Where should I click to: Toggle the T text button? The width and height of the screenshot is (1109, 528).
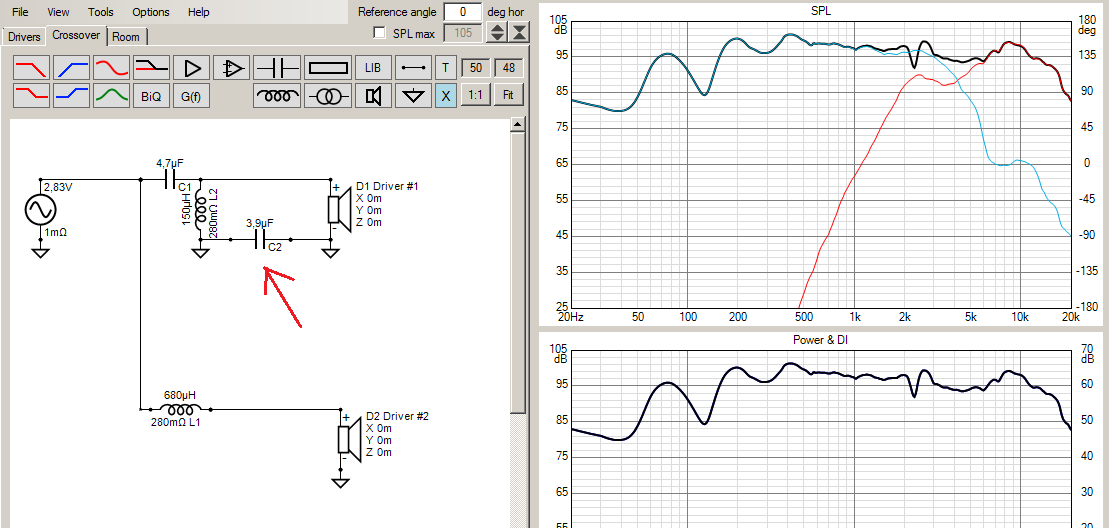point(445,68)
